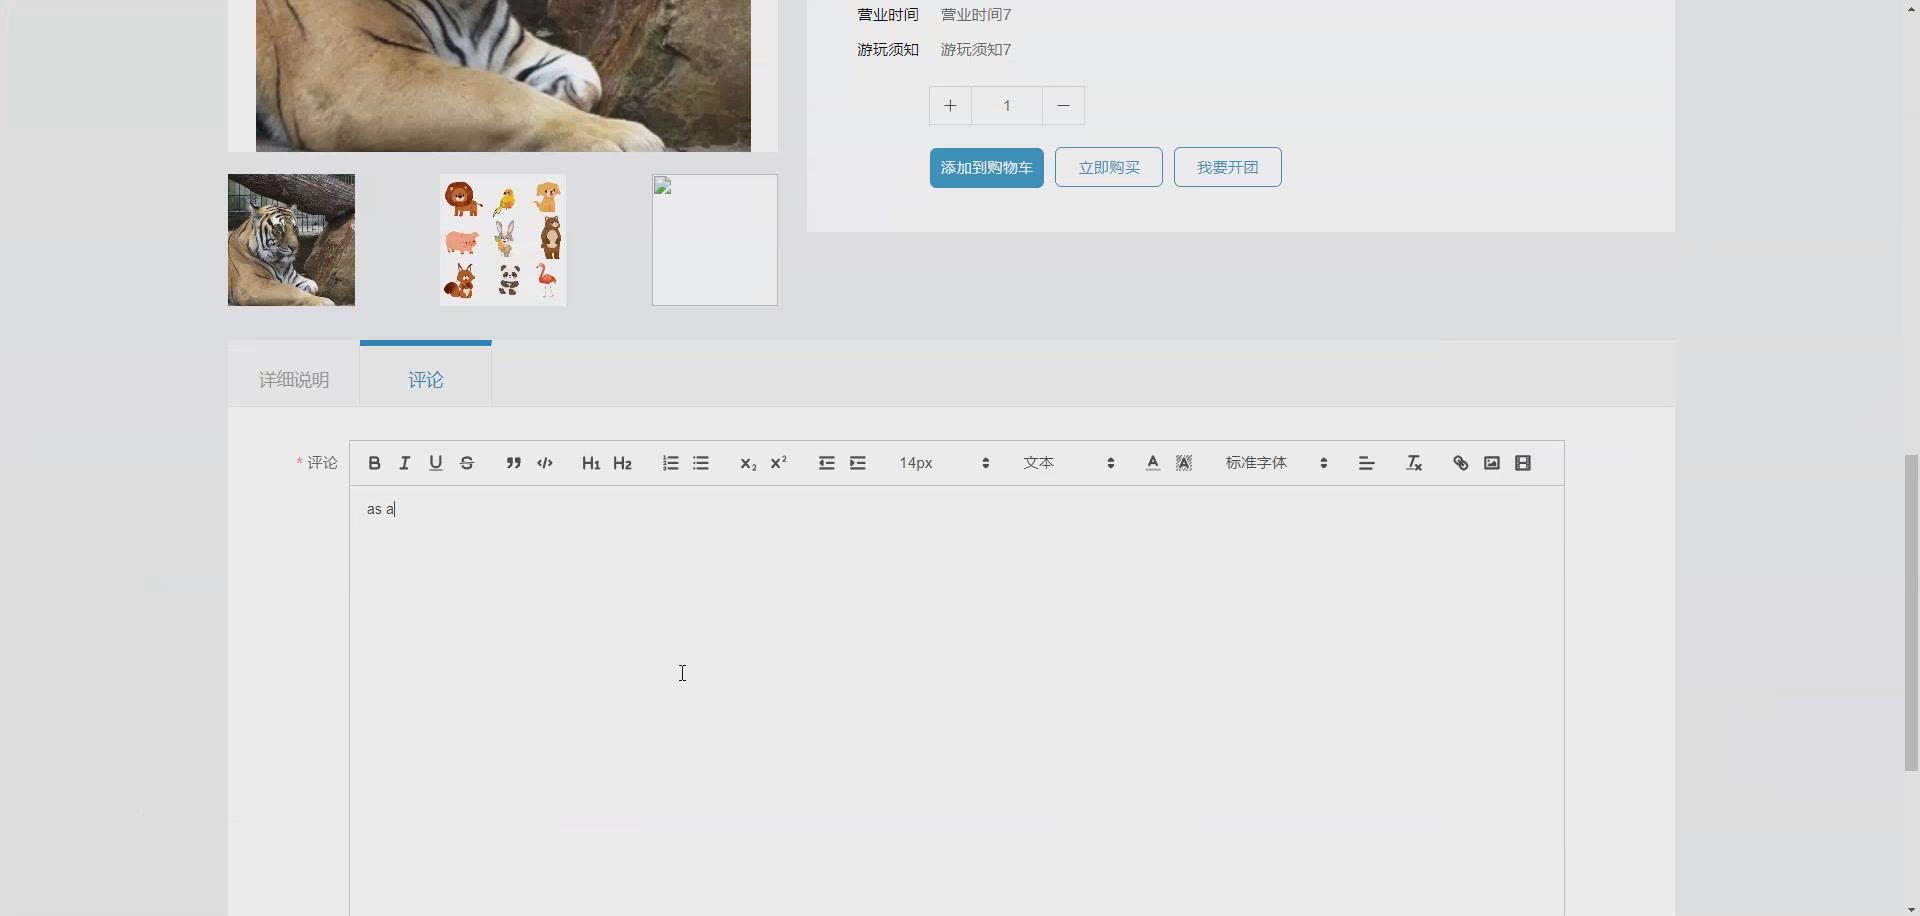Insert a code block
The image size is (1920, 916).
click(544, 462)
